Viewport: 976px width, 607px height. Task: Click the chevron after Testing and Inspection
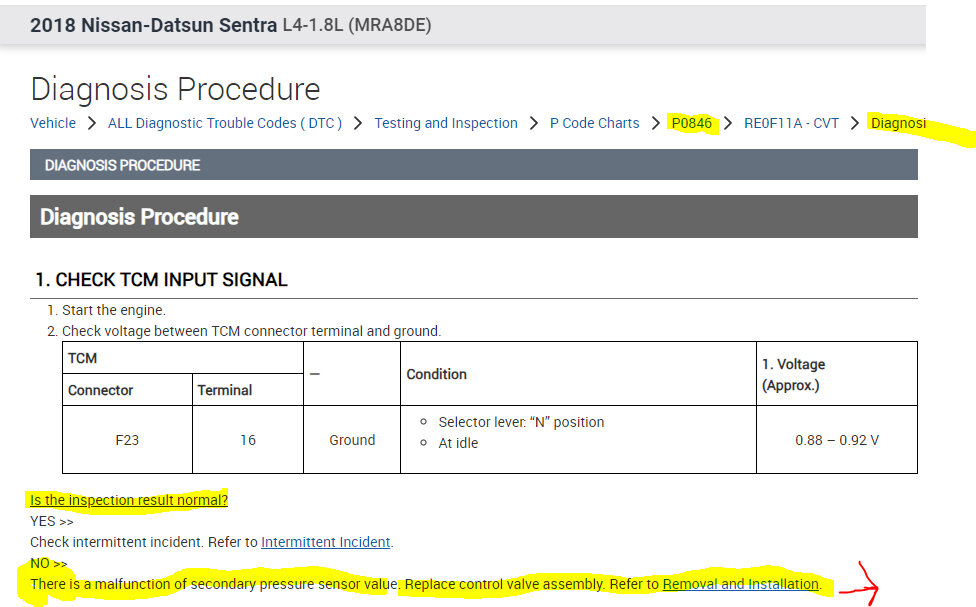click(533, 123)
